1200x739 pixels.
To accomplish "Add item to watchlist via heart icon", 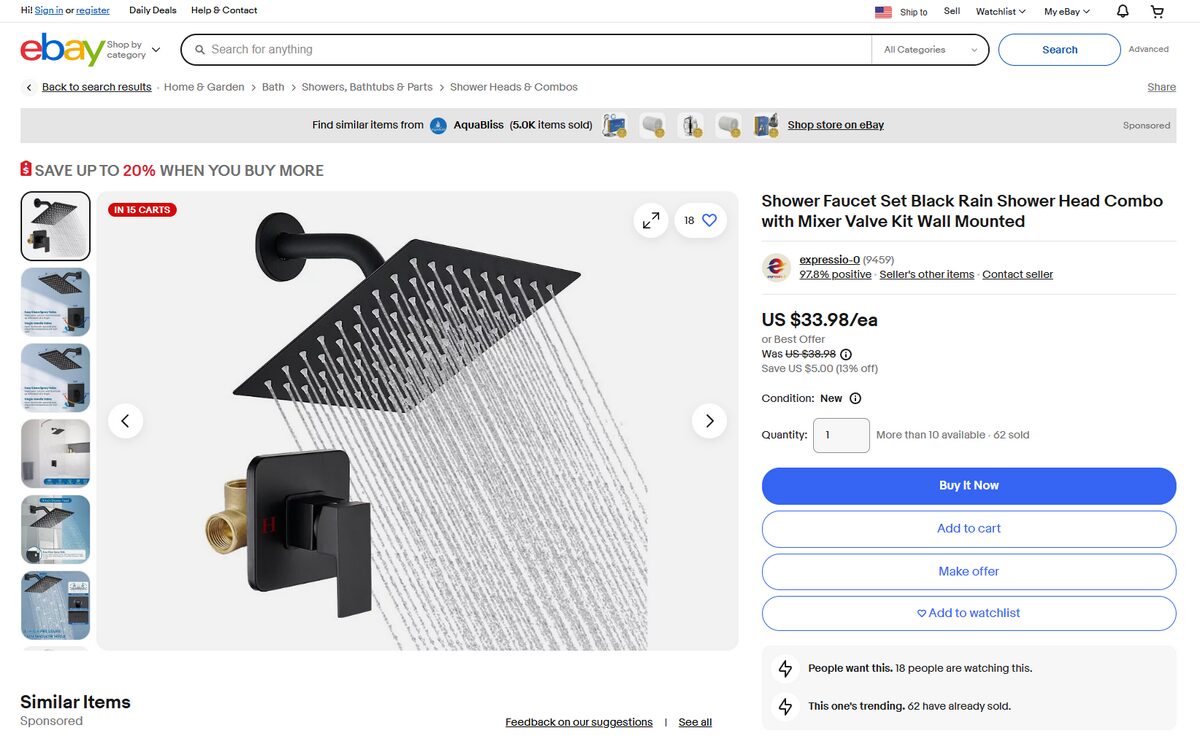I will point(709,220).
